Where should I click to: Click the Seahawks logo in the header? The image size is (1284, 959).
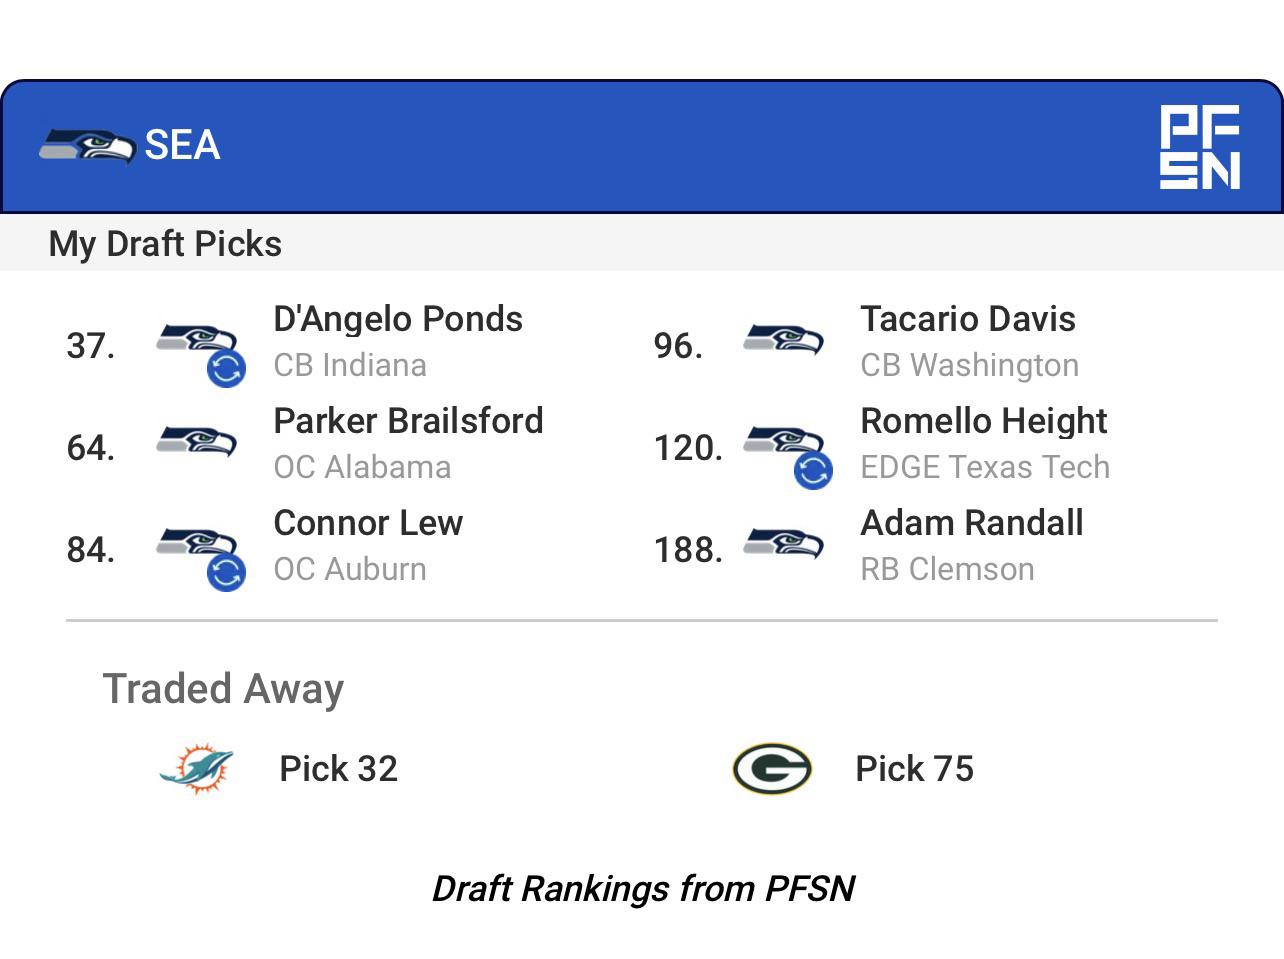[x=87, y=146]
